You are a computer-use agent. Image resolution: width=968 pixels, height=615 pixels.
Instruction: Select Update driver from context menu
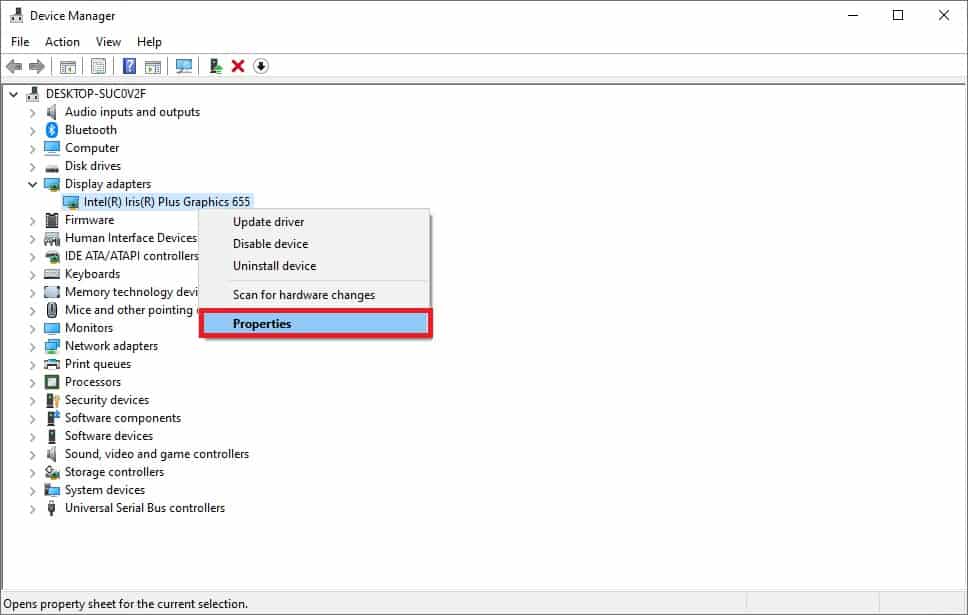pyautogui.click(x=268, y=222)
